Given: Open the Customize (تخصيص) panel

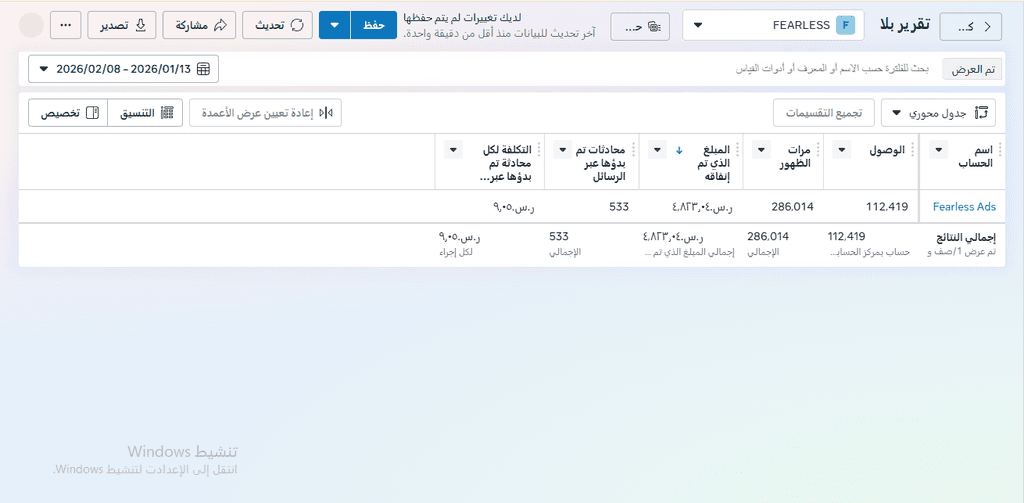Looking at the screenshot, I should click(x=67, y=113).
